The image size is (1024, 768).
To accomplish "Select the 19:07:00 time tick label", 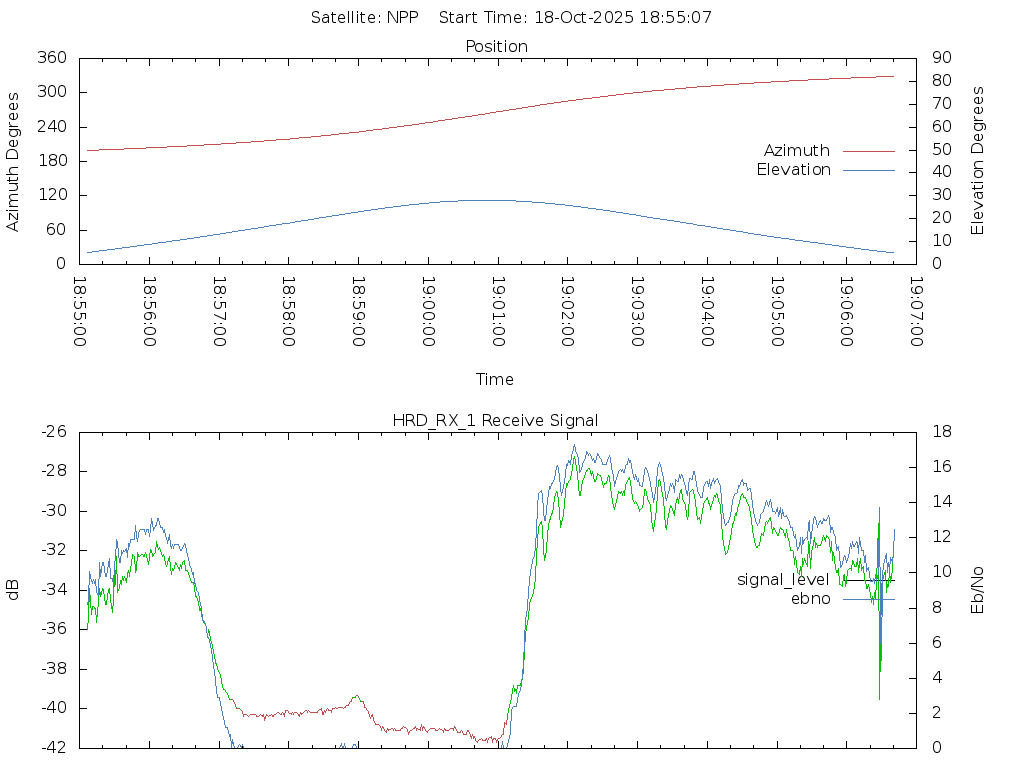I will click(x=916, y=311).
